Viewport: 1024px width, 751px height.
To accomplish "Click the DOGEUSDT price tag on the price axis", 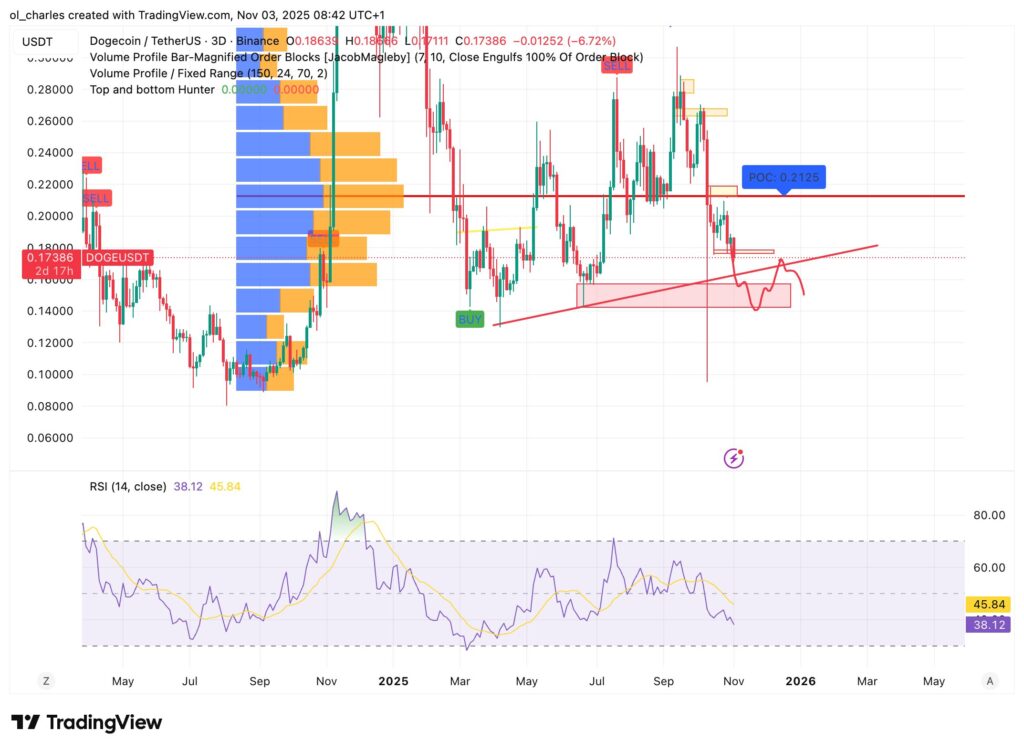I will (x=119, y=257).
